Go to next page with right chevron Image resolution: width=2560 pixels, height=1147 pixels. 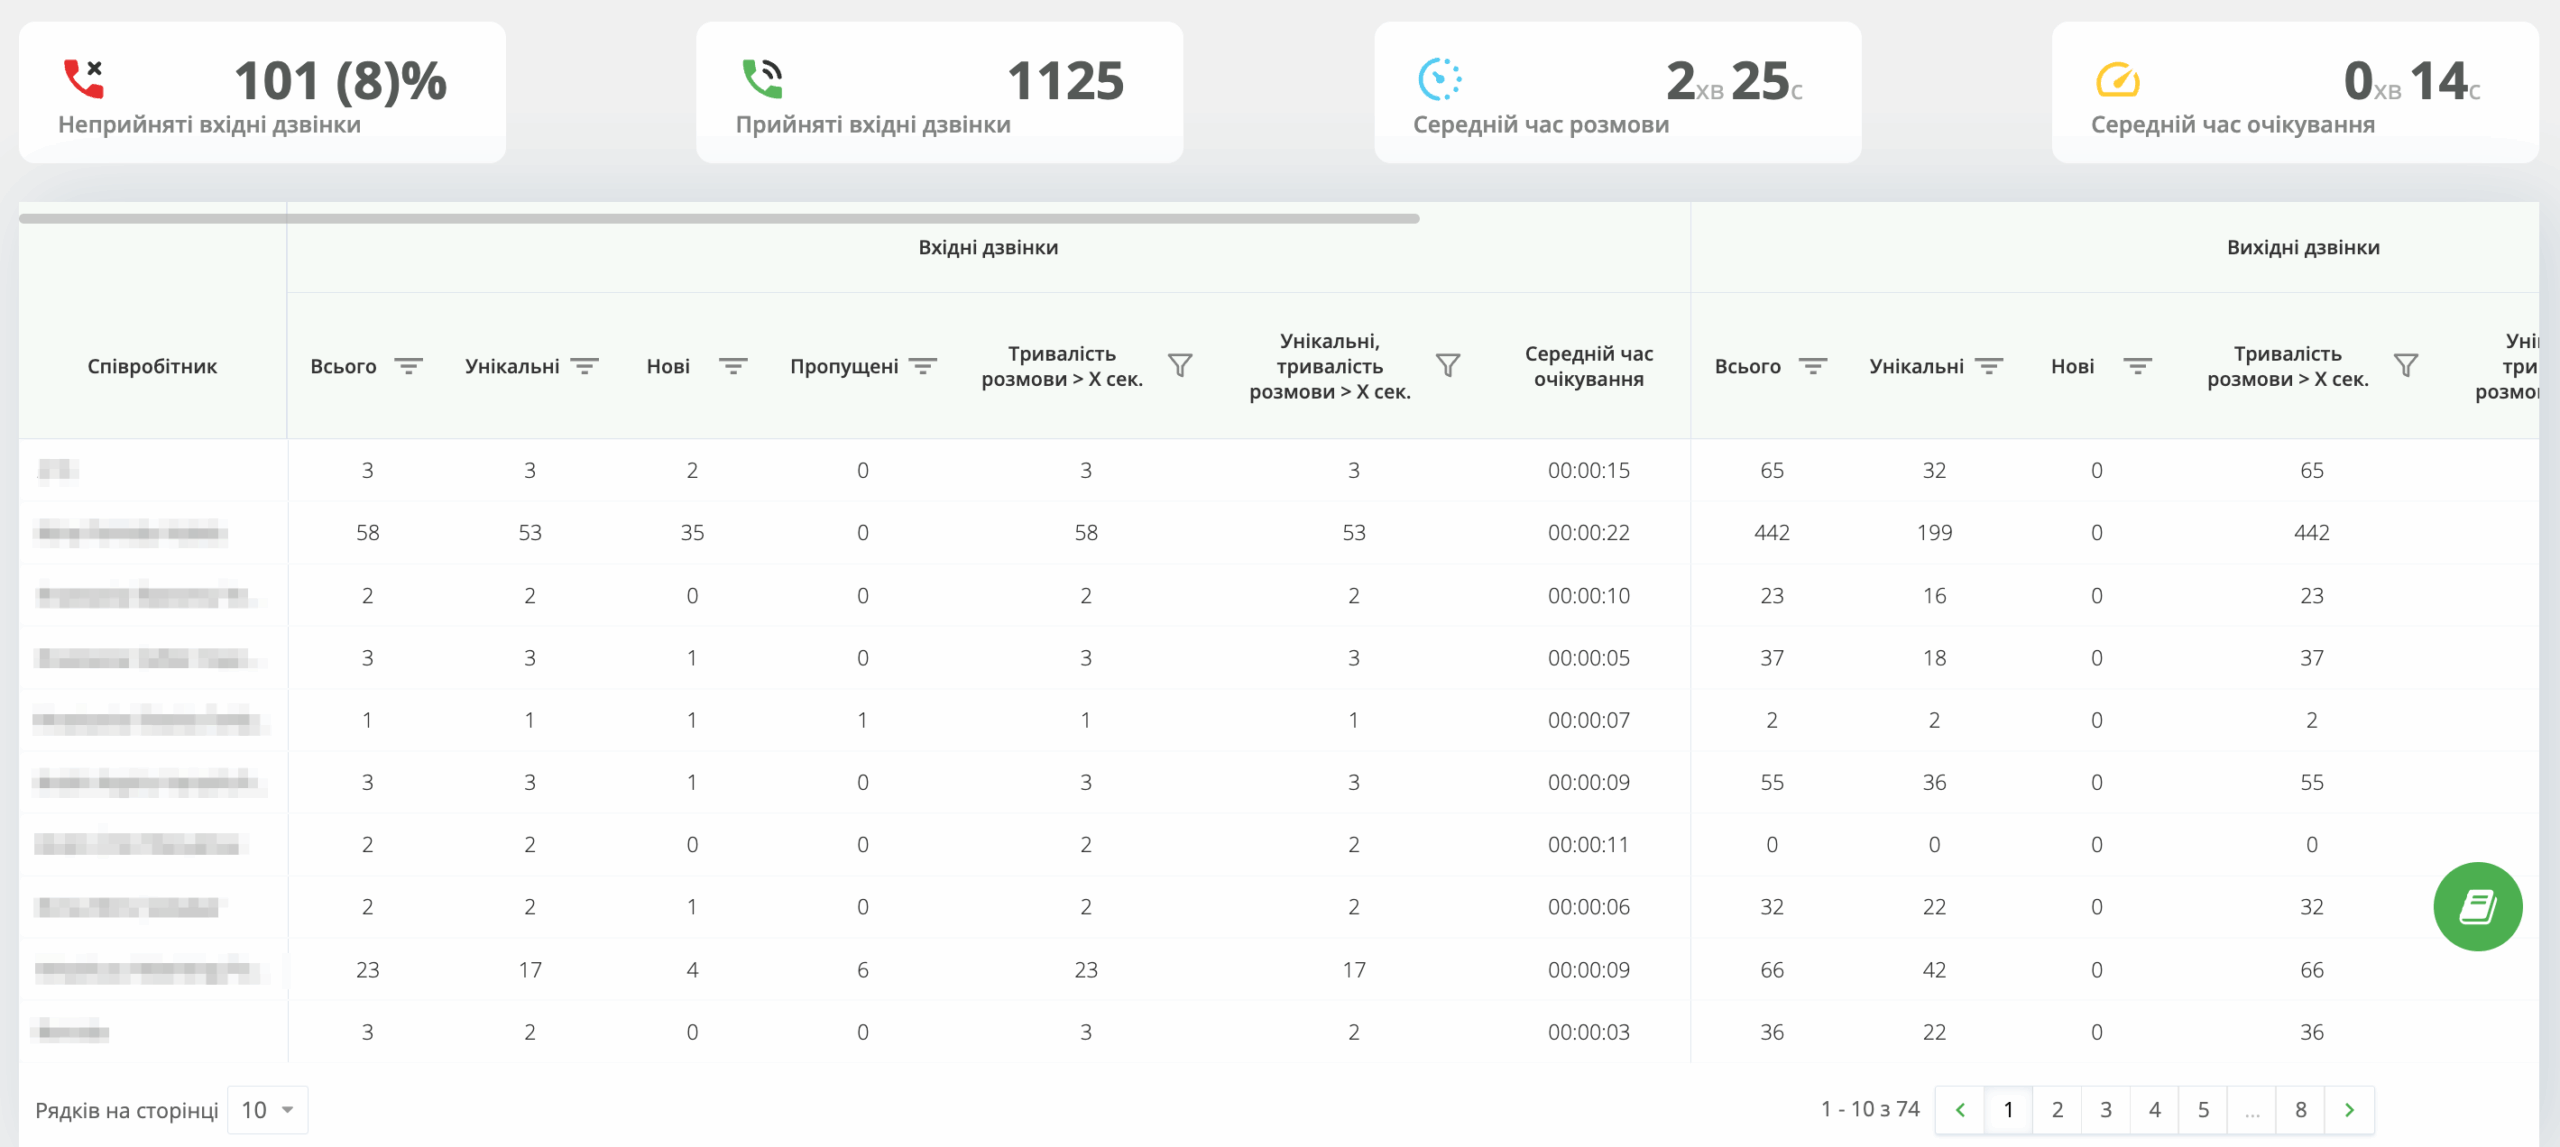2349,1110
